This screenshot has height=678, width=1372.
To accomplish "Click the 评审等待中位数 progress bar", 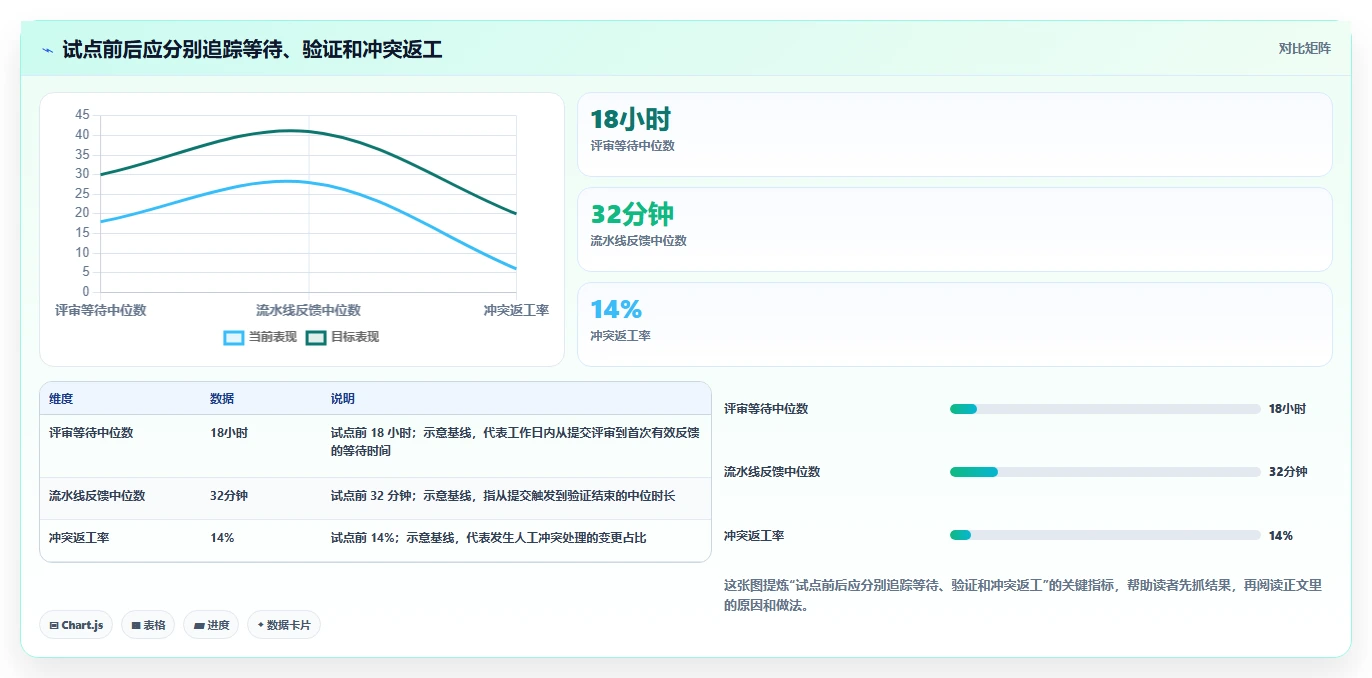I will tap(1105, 409).
